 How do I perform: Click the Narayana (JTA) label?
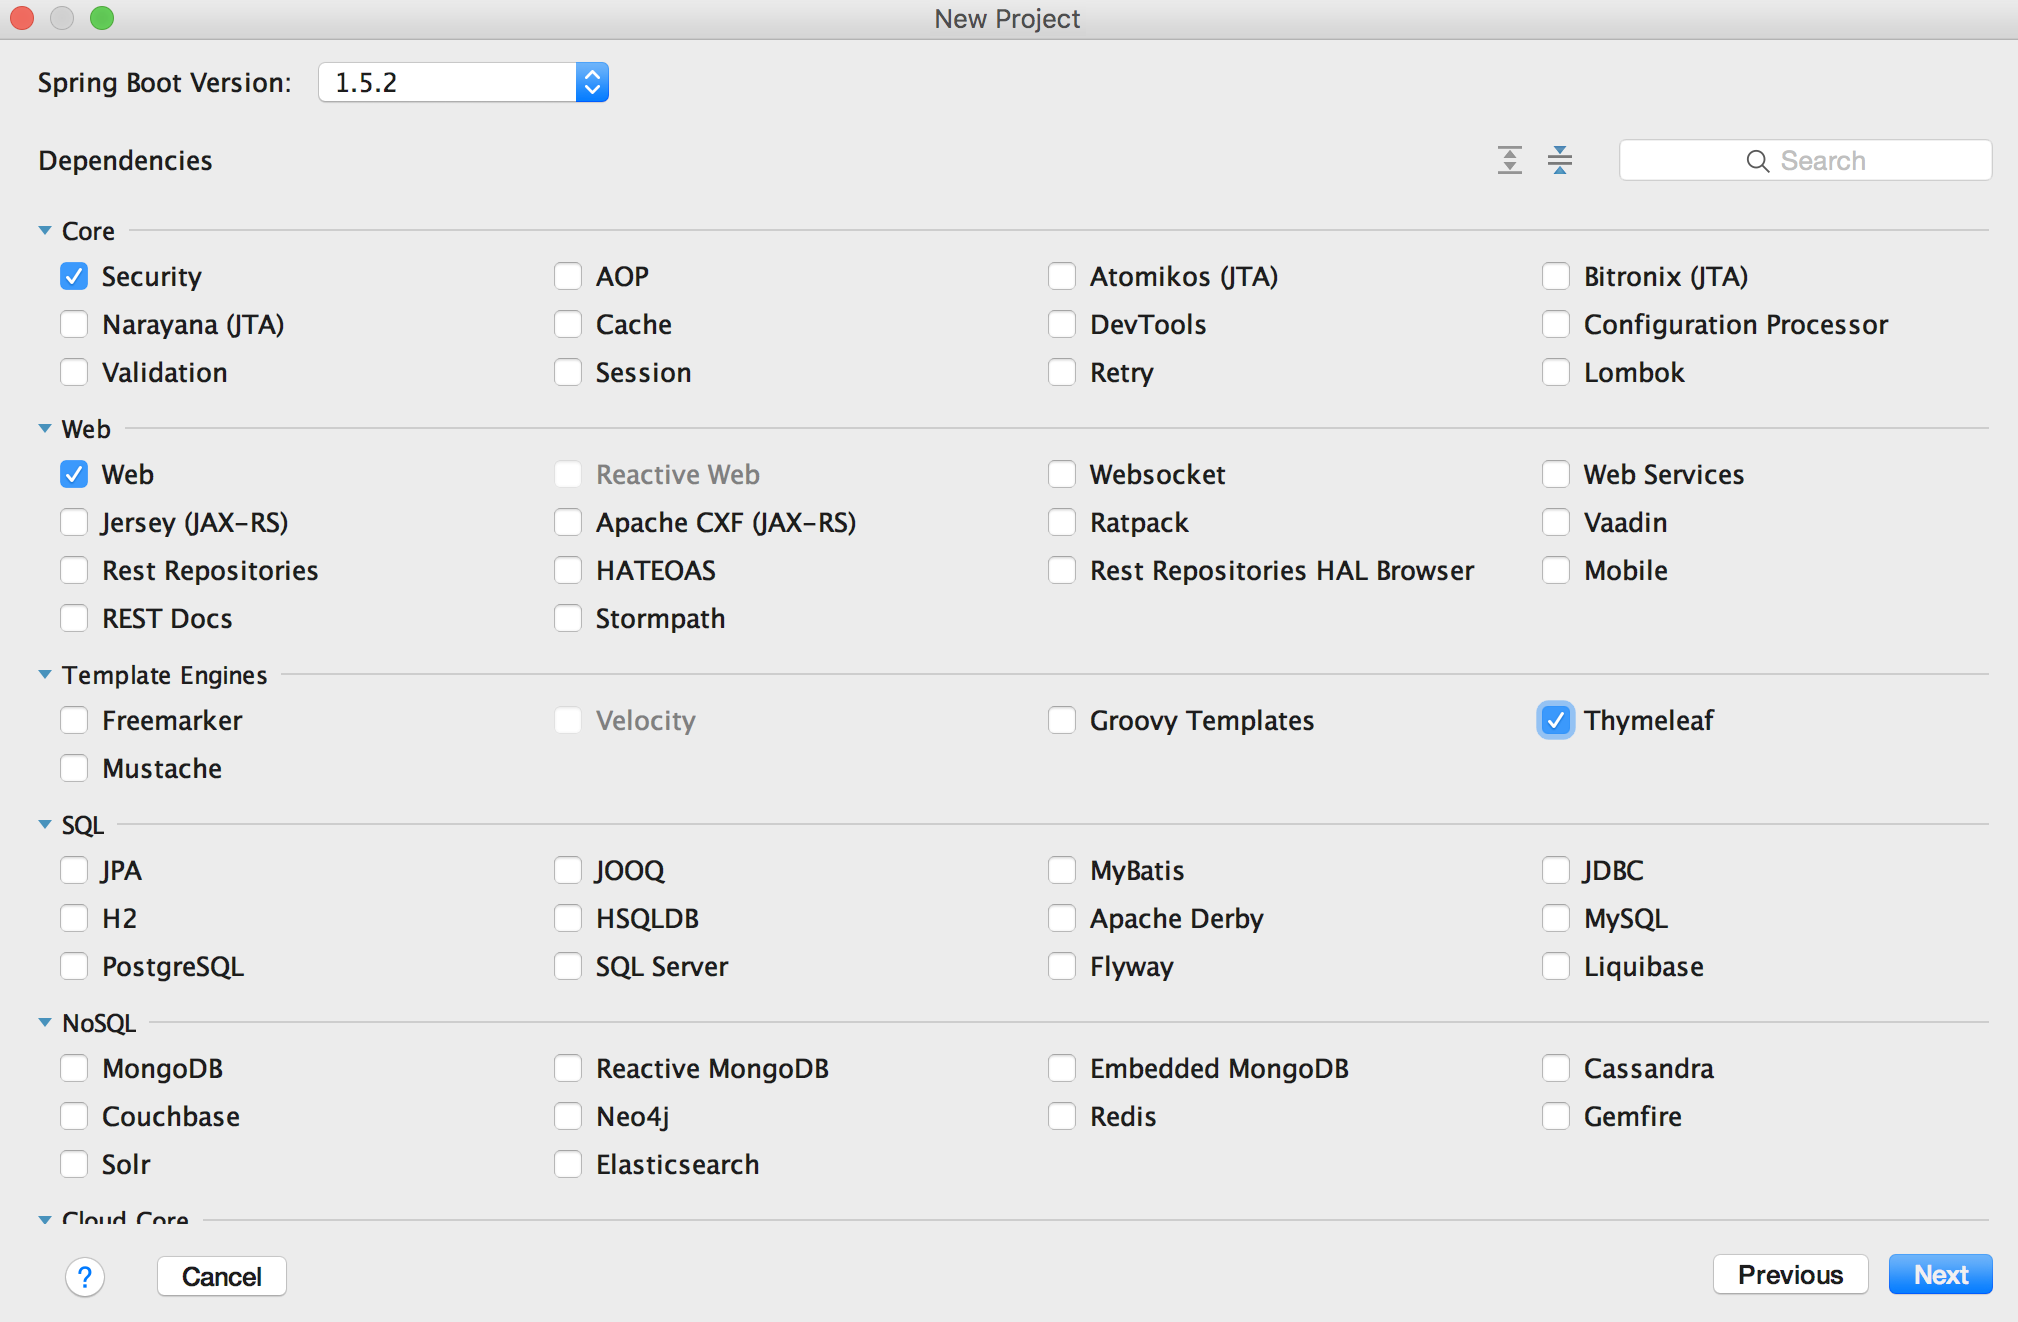pyautogui.click(x=193, y=325)
